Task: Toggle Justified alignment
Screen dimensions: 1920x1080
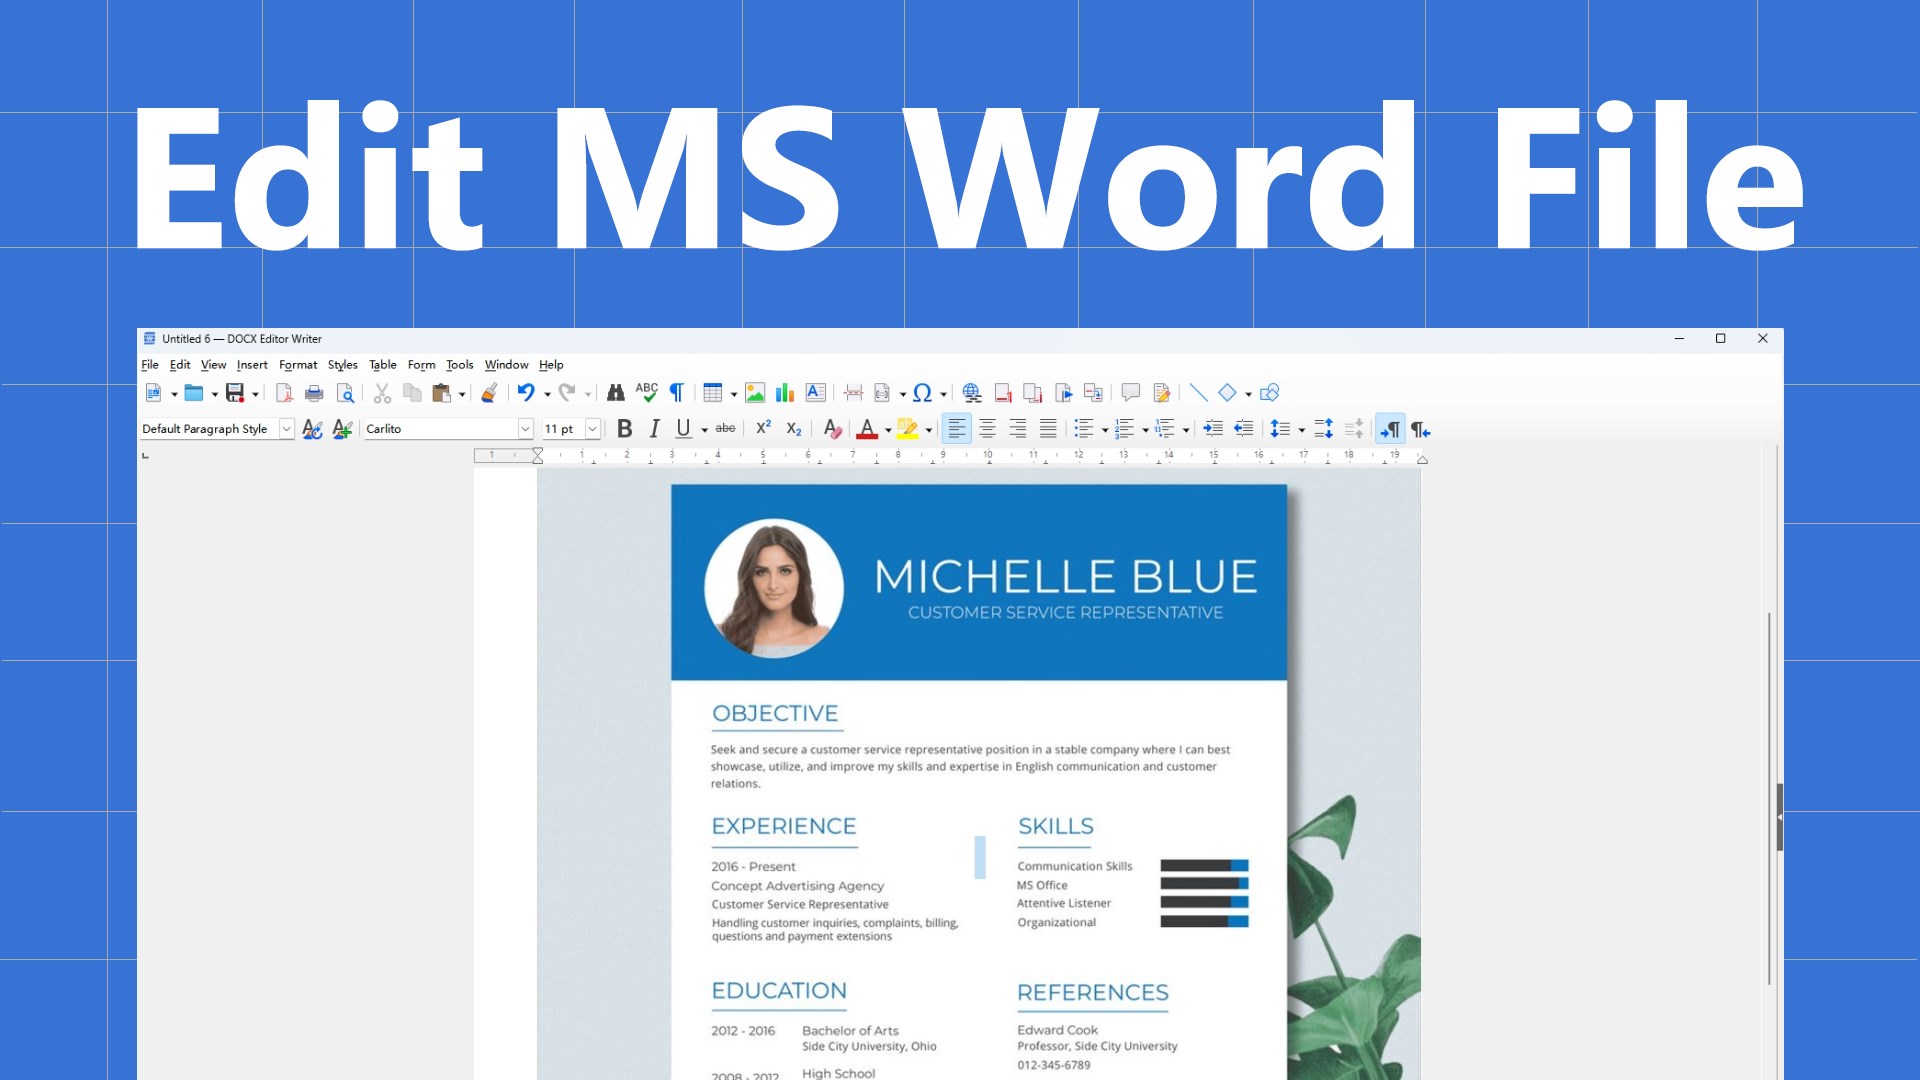Action: [1048, 429]
